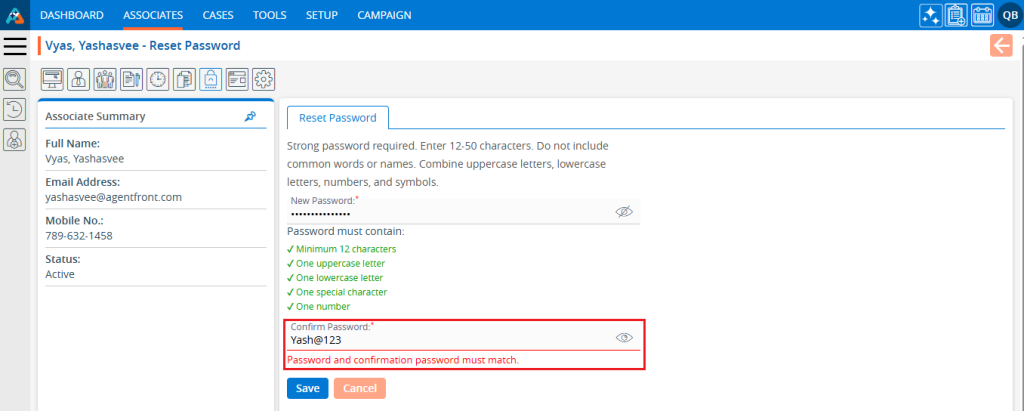The image size is (1024, 411).
Task: Open the CASES menu
Action: pyautogui.click(x=218, y=15)
